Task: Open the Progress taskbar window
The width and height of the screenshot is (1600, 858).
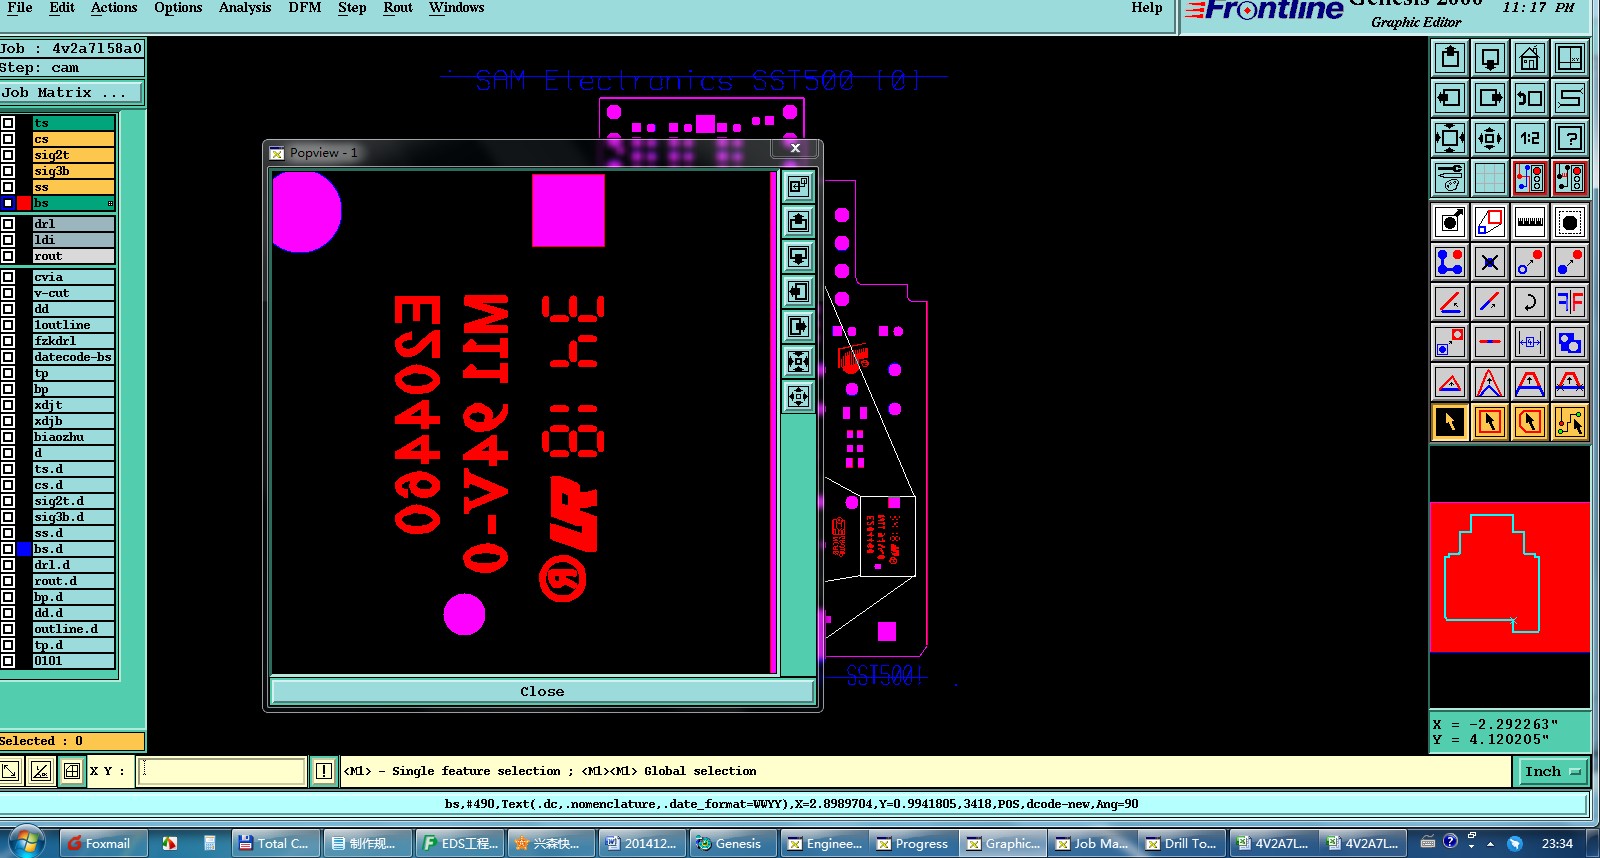Action: tap(912, 843)
